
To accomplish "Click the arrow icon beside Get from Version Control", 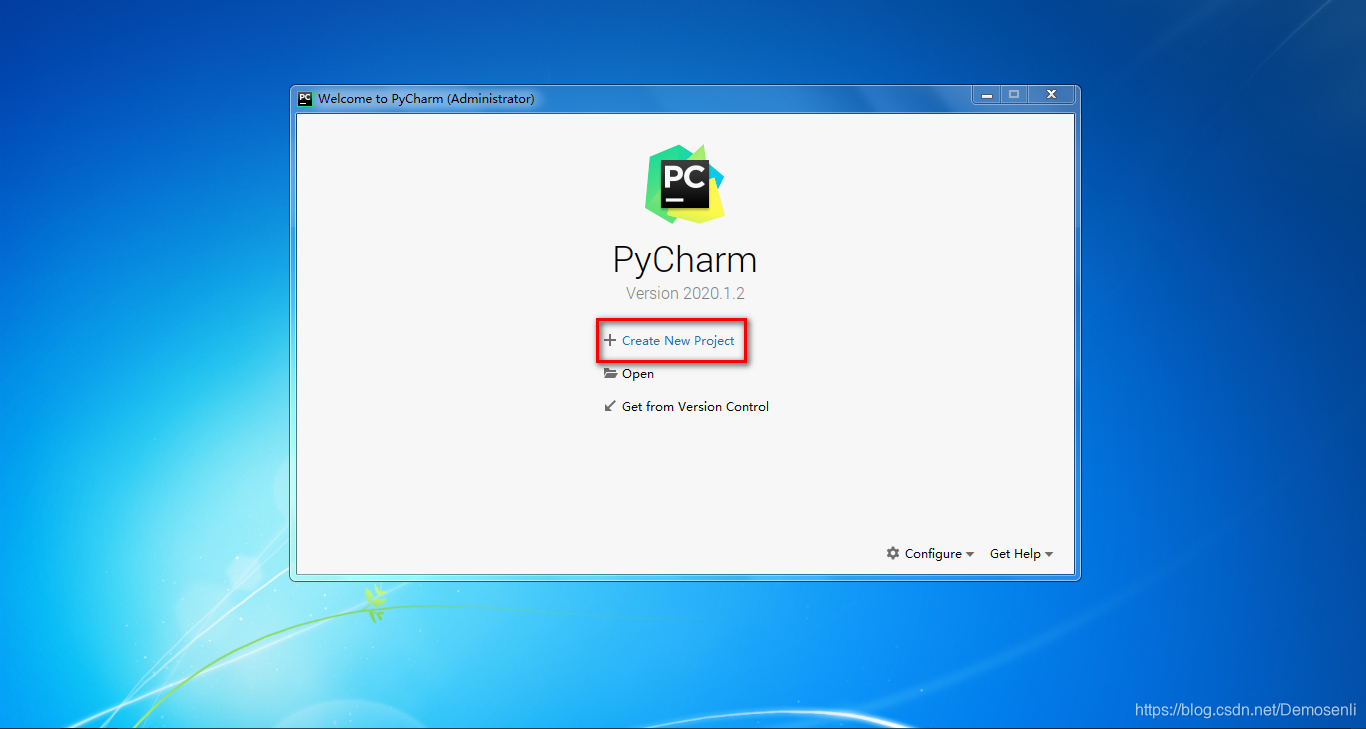I will (x=610, y=406).
